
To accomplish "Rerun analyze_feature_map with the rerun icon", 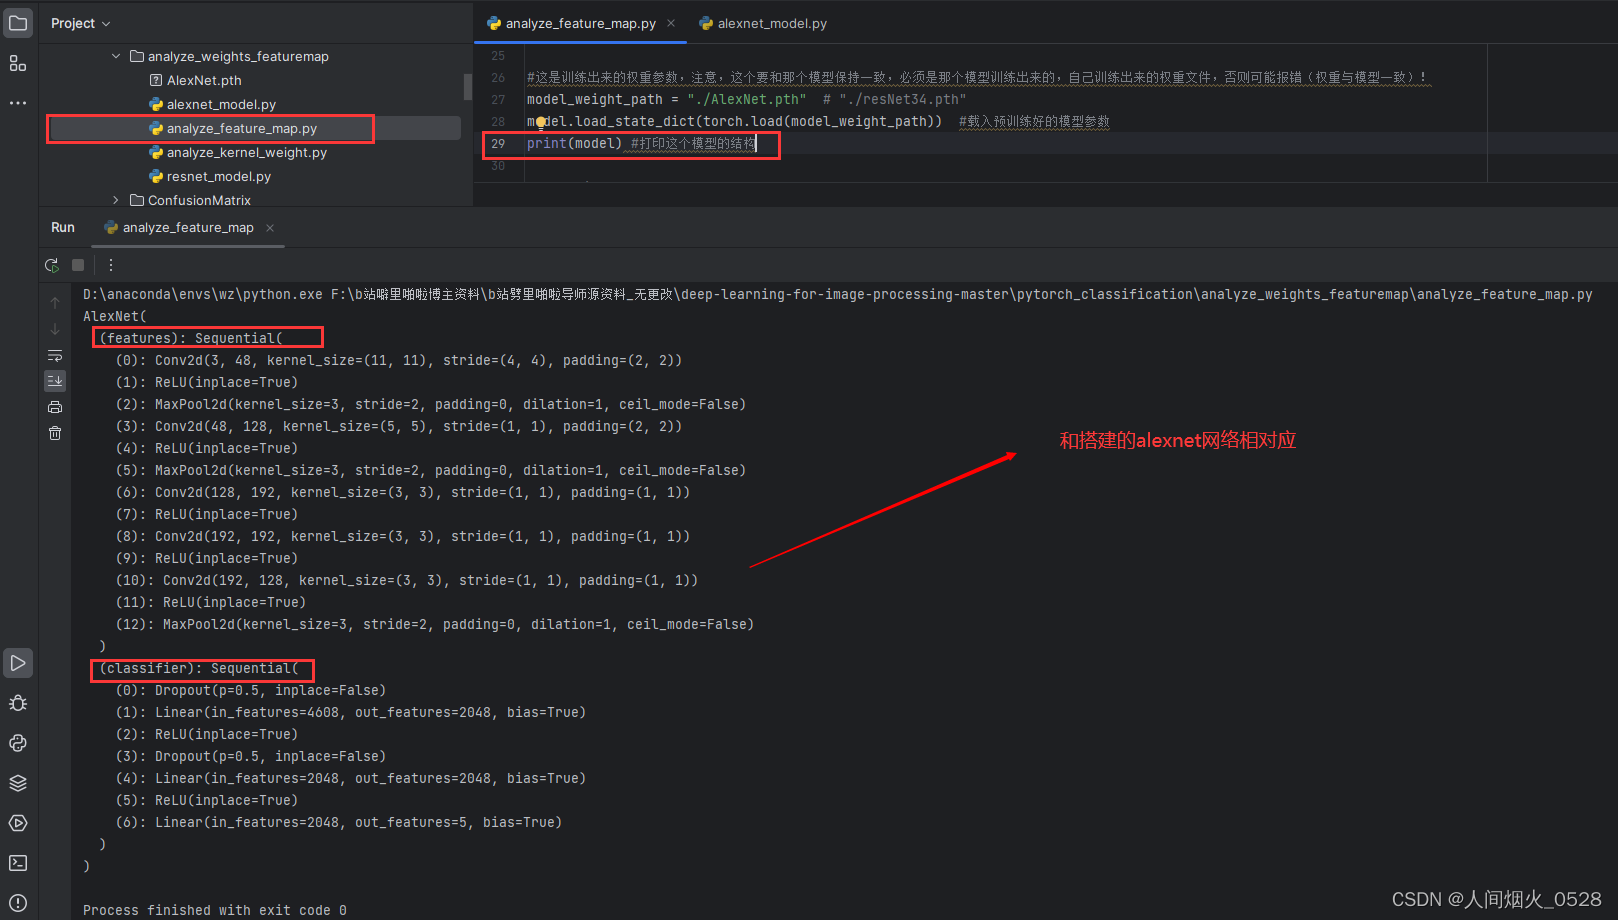I will (x=52, y=265).
